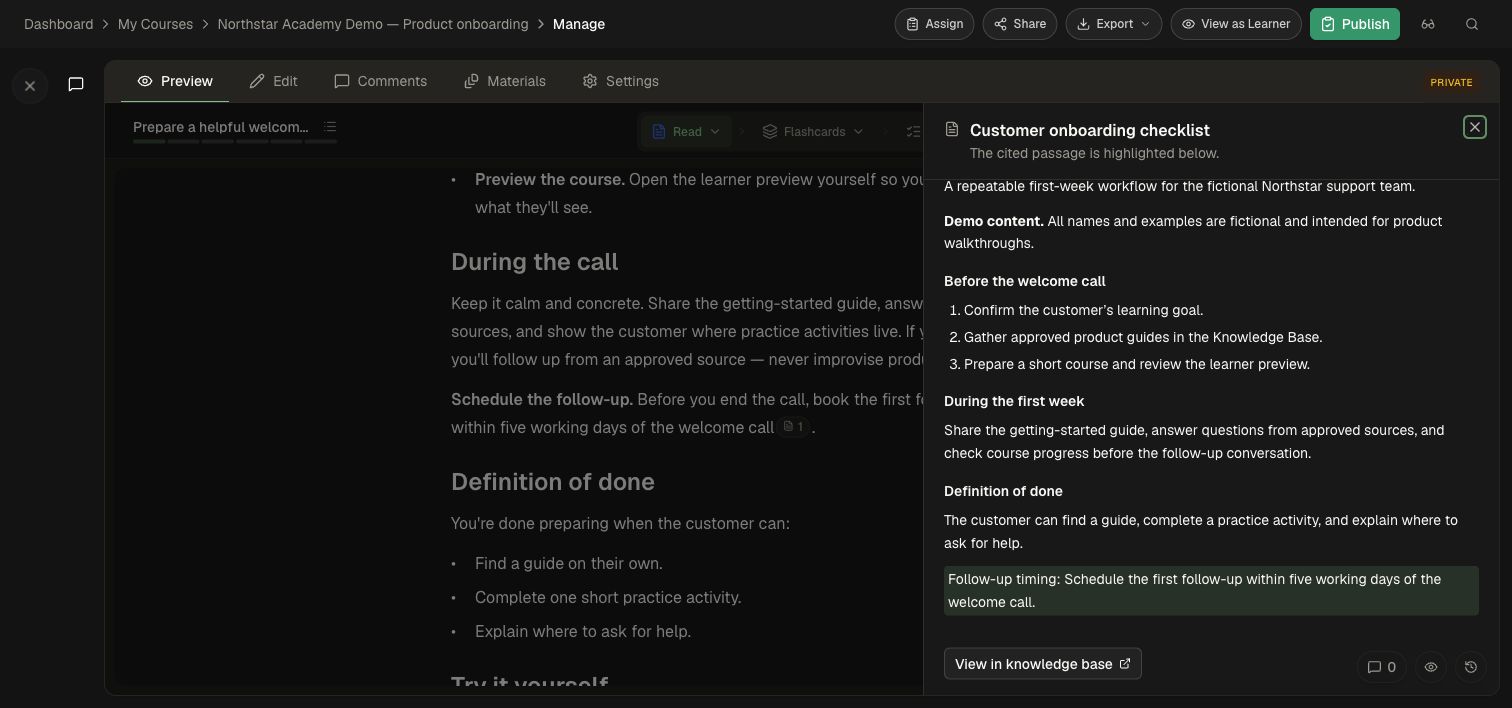Toggle the eye icon in panel footer

(x=1431, y=667)
